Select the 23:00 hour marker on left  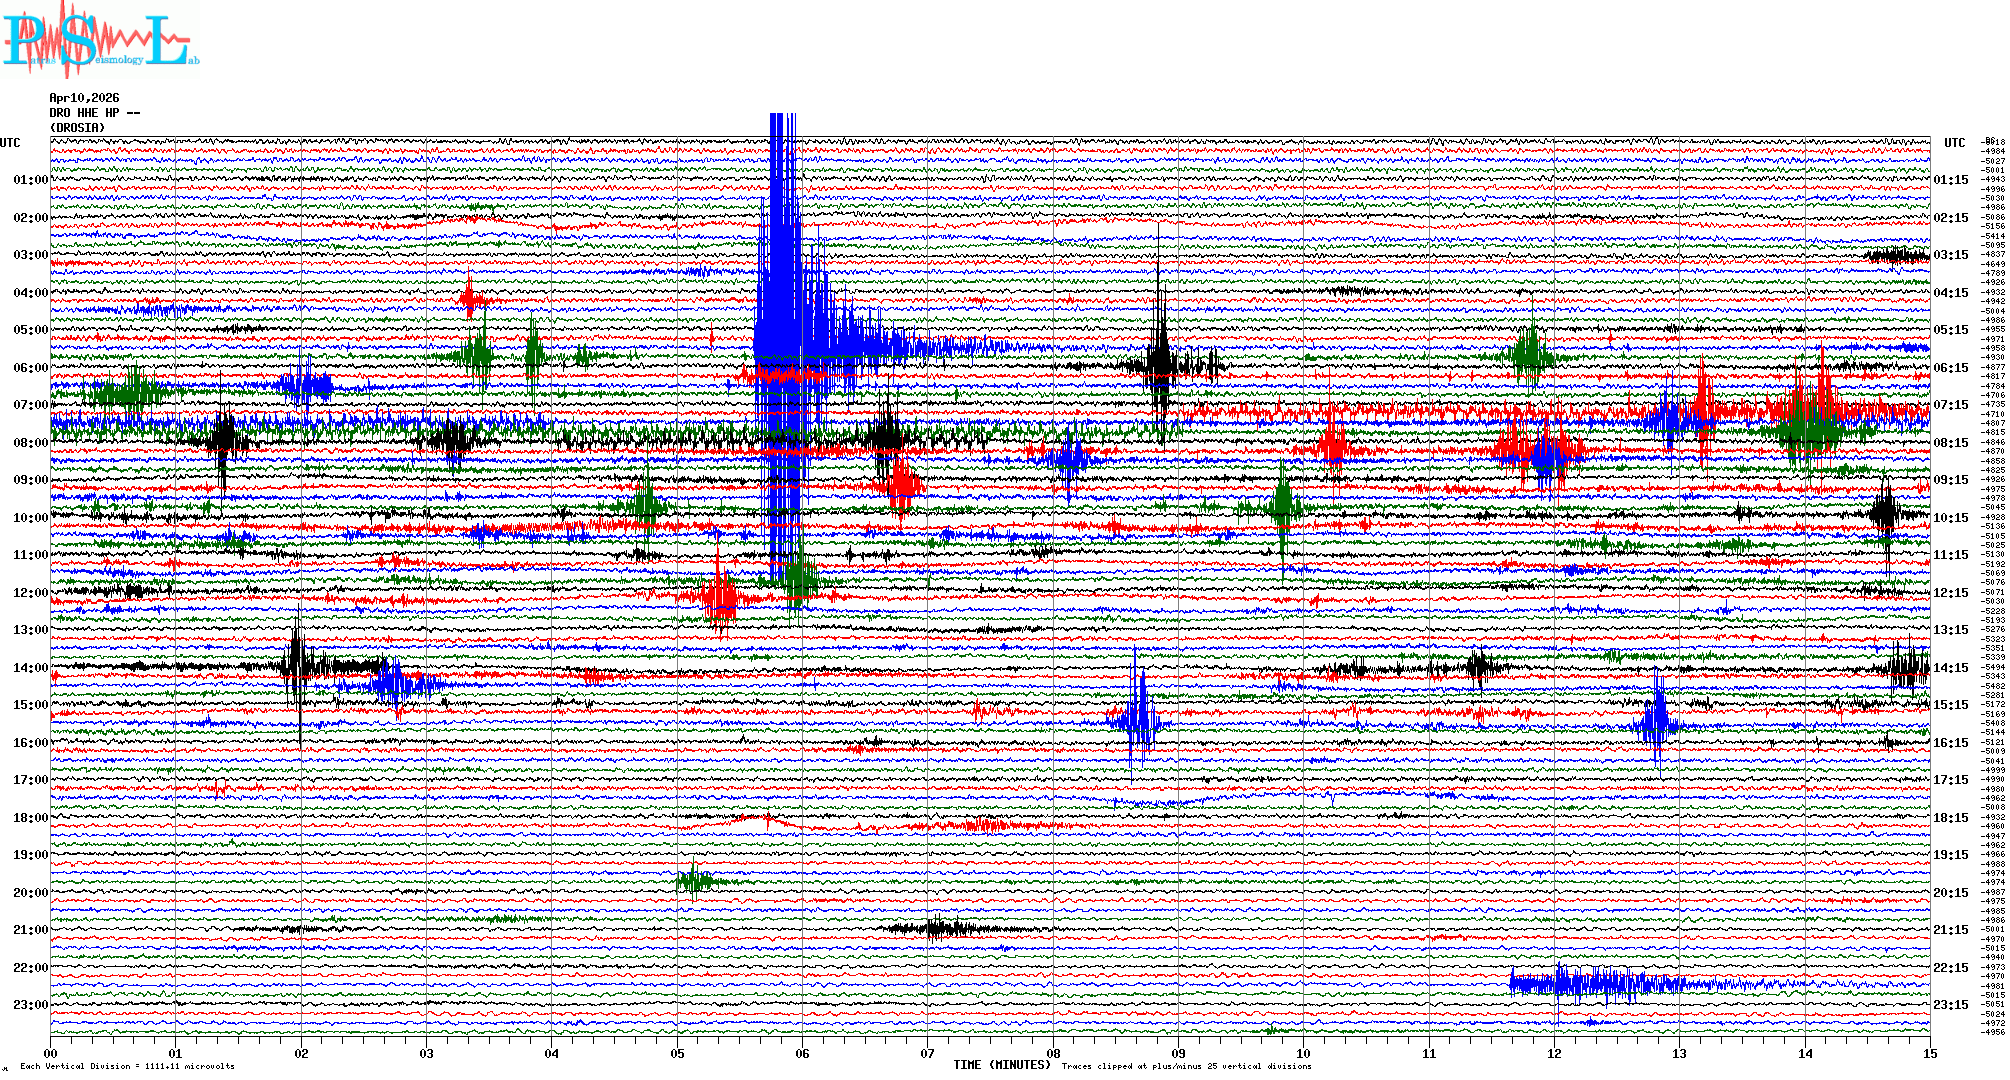pyautogui.click(x=30, y=1005)
